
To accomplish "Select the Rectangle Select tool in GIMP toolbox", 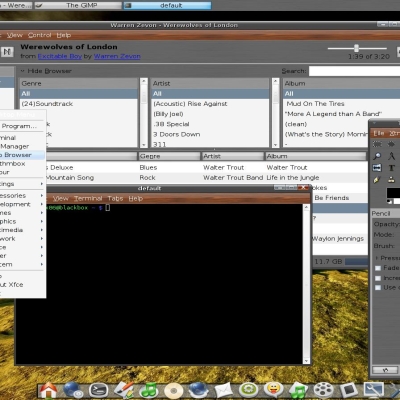I will click(377, 144).
